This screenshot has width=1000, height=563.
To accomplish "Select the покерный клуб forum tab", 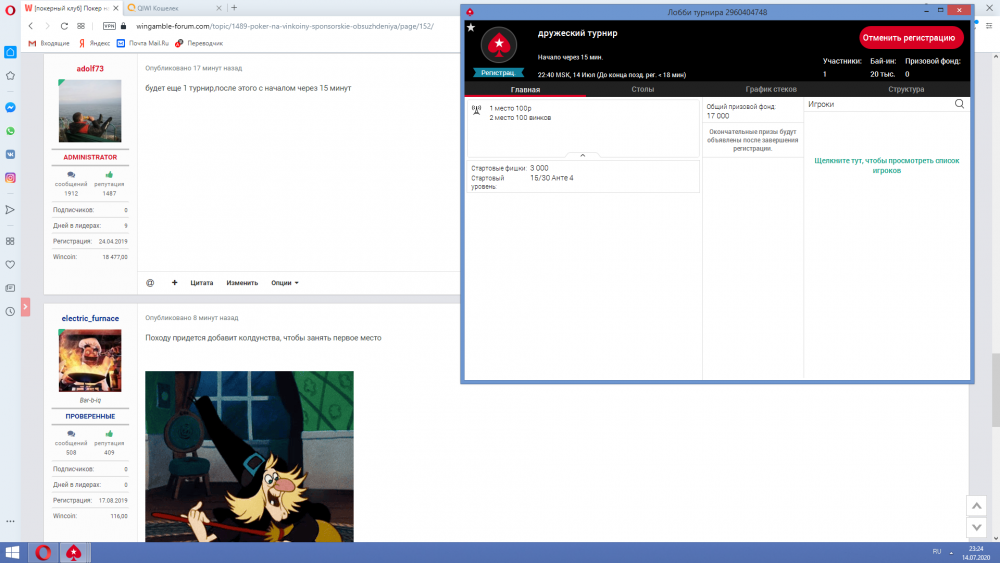I will (x=71, y=8).
